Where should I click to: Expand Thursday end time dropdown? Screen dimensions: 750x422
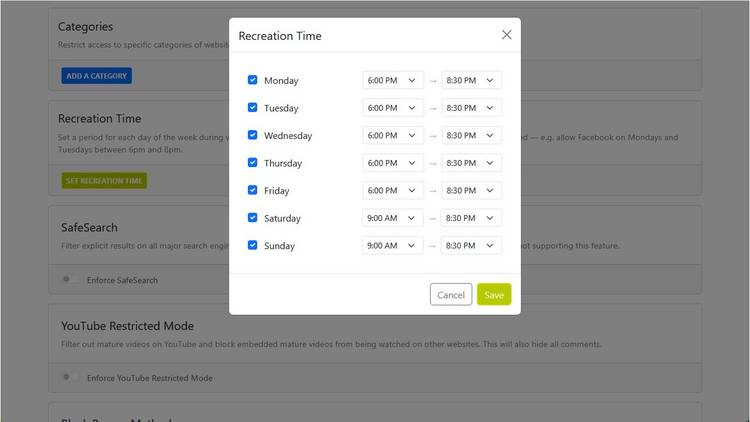coord(471,163)
